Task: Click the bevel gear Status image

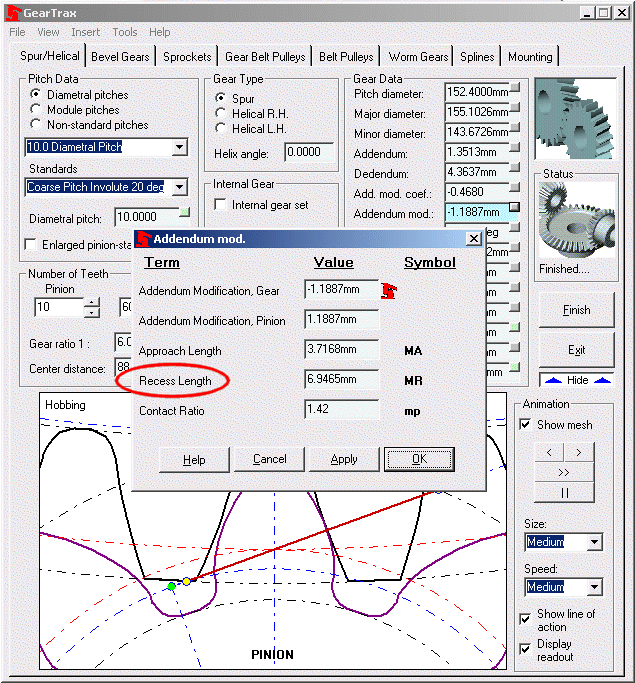Action: [x=577, y=220]
